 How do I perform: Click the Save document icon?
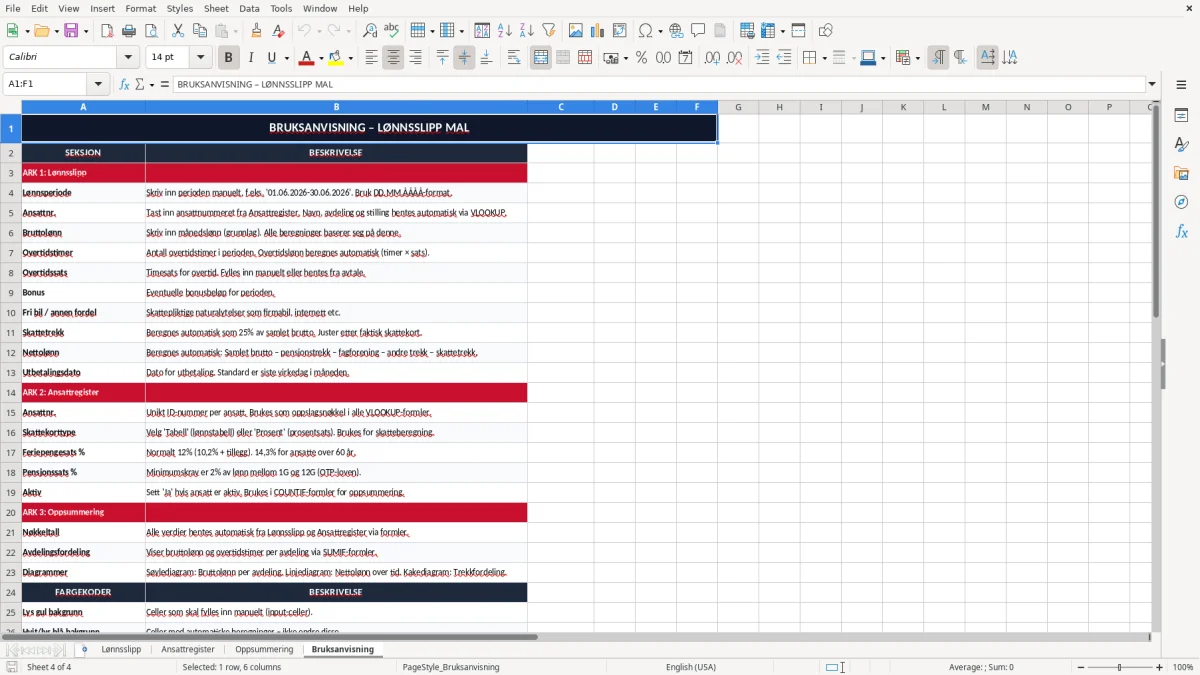[x=72, y=31]
